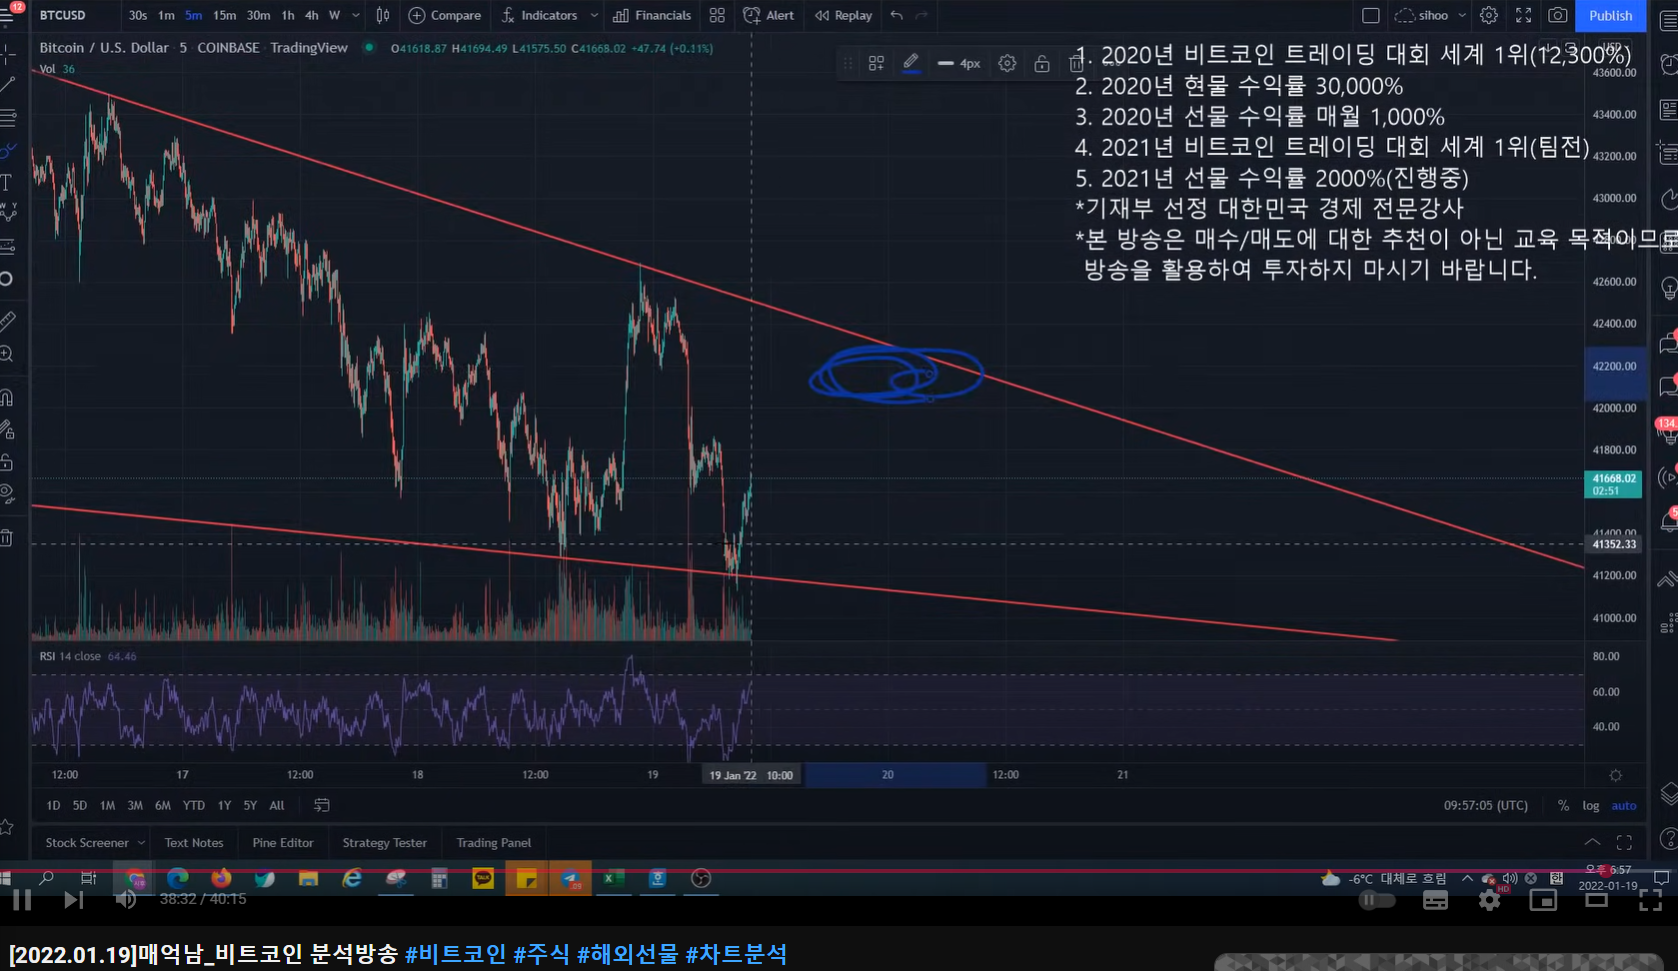Viewport: 1678px width, 971px height.
Task: Select the 1m timeframe
Action: 166,15
